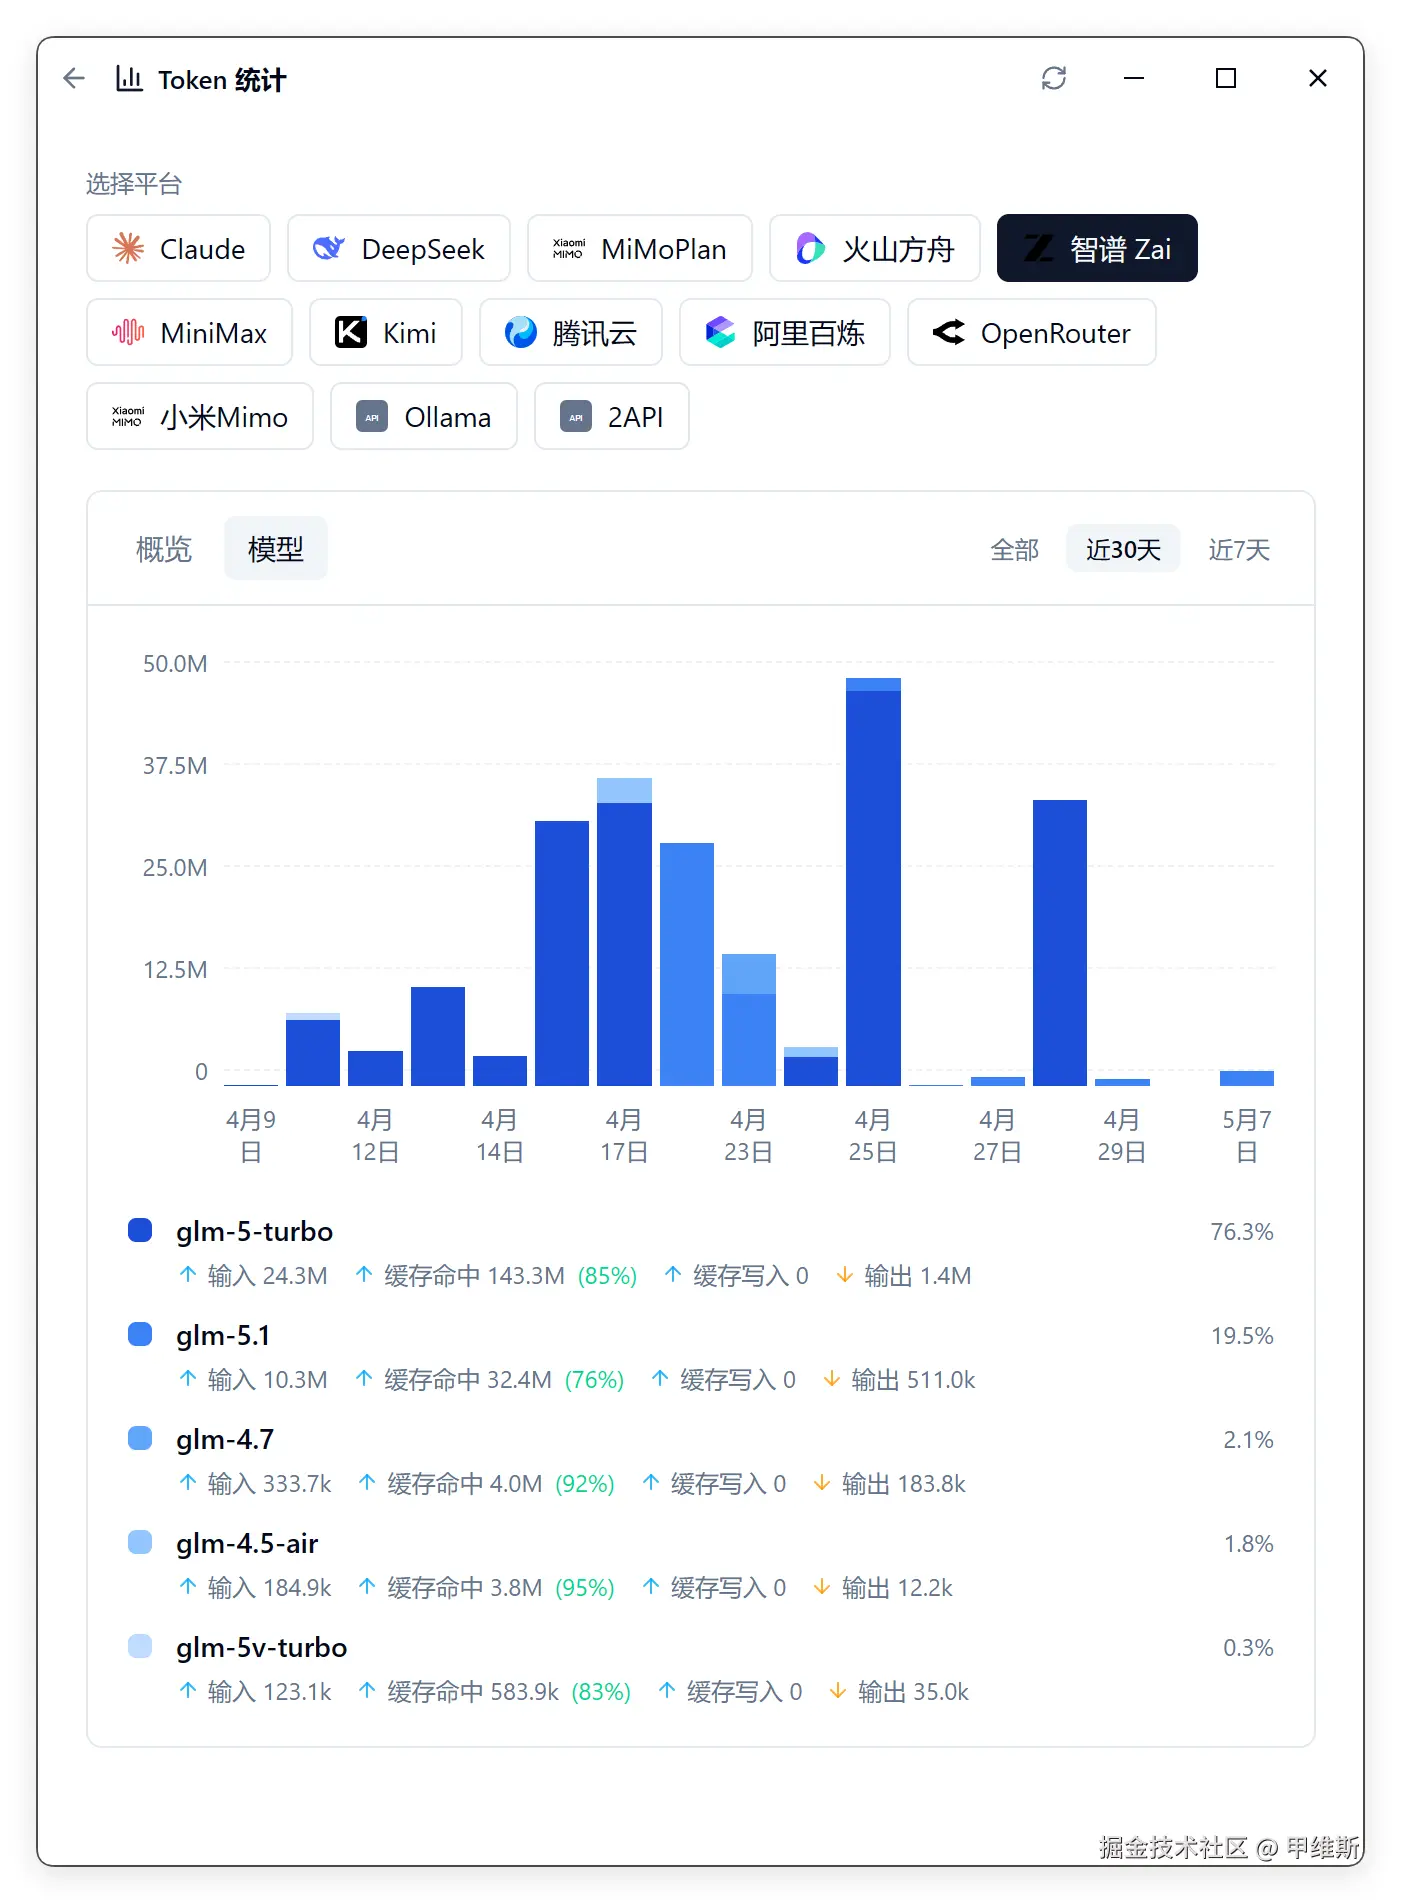
Task: Select the DeepSeek platform
Action: point(399,248)
